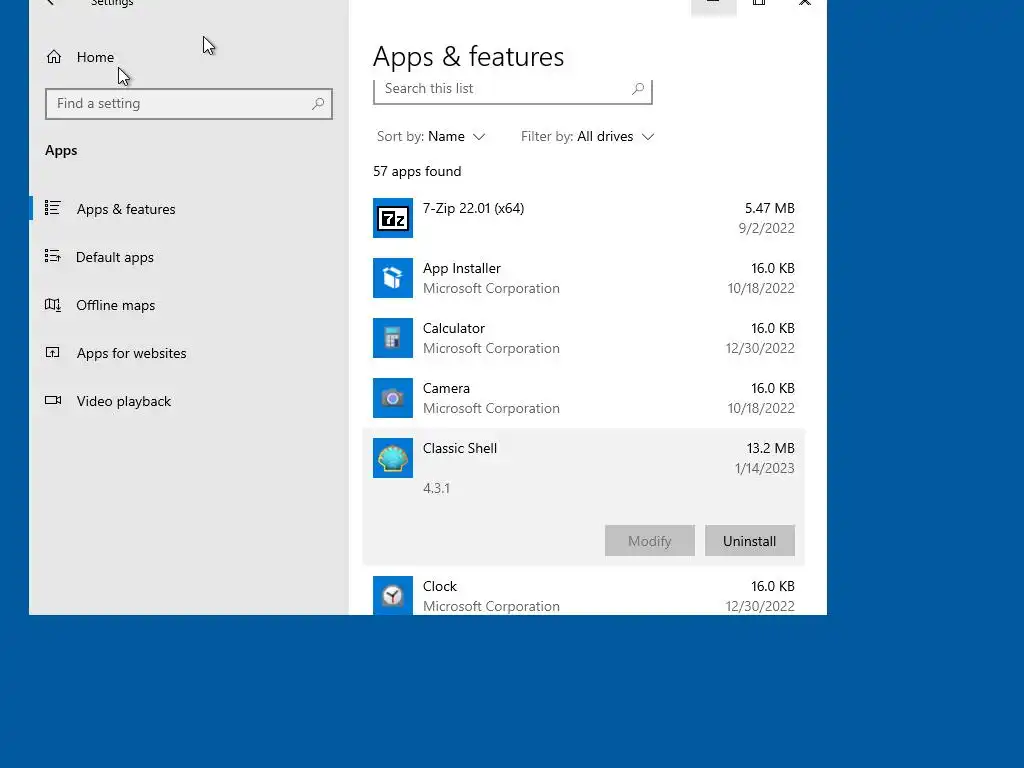1024x768 pixels.
Task: Click the magnifier in Search this list
Action: [638, 89]
